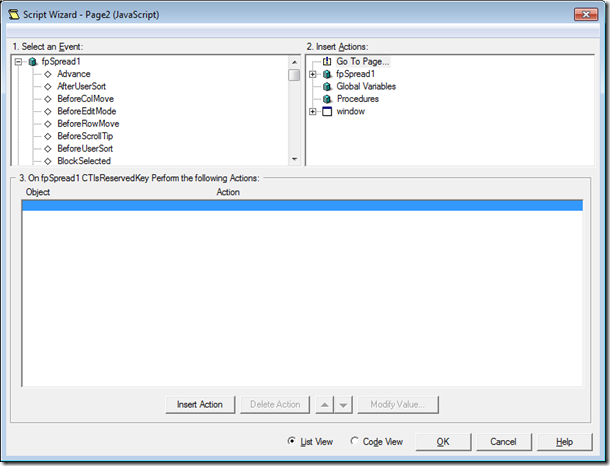This screenshot has width=610, height=466.
Task: Choose the List View radio button
Action: pyautogui.click(x=291, y=441)
